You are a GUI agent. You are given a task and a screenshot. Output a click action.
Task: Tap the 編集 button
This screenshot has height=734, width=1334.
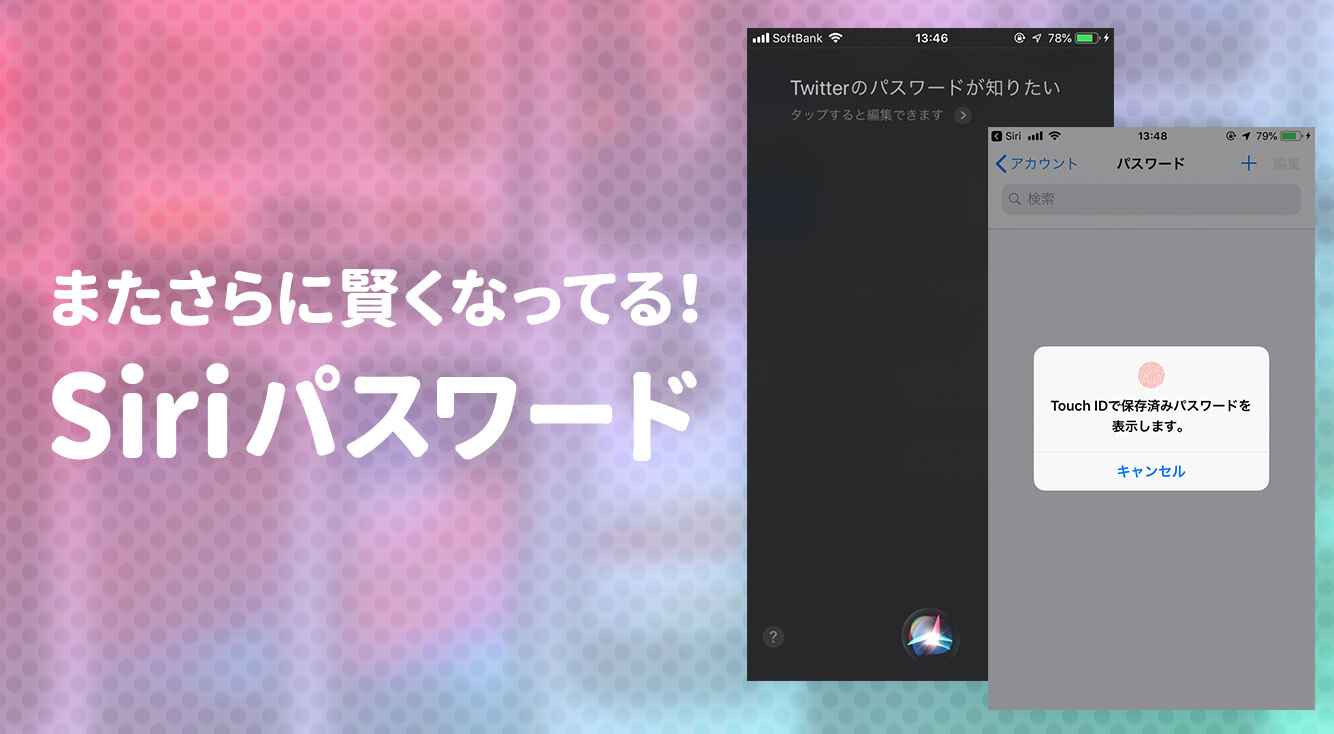[1287, 164]
